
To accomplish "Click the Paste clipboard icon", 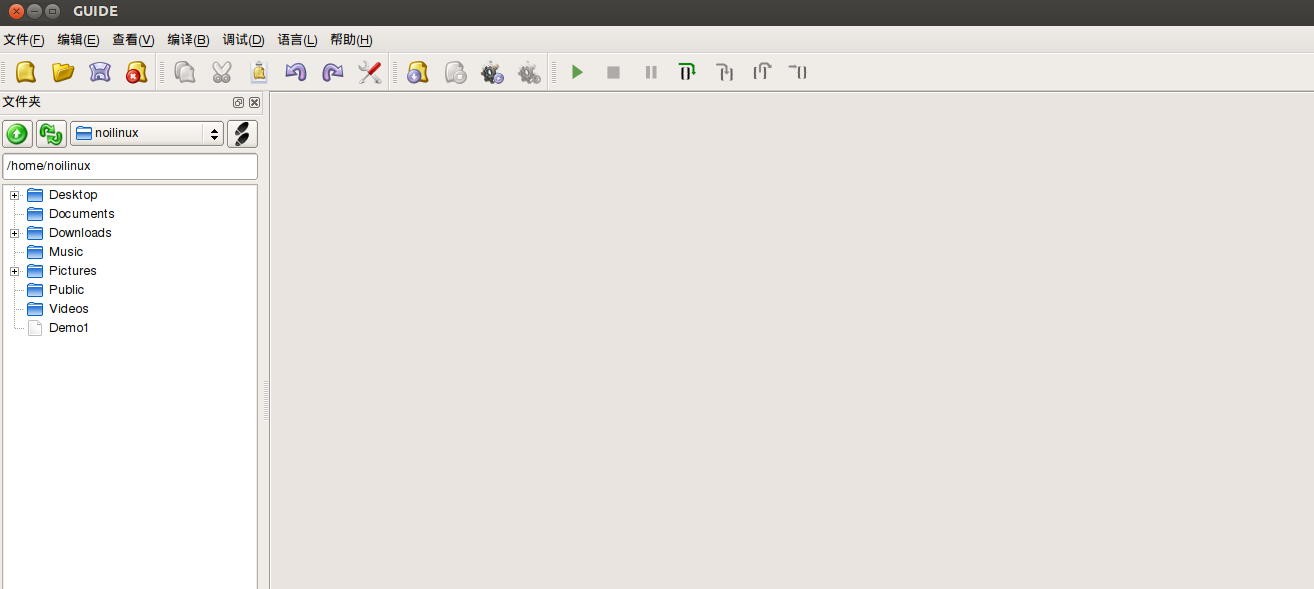I will [x=259, y=72].
